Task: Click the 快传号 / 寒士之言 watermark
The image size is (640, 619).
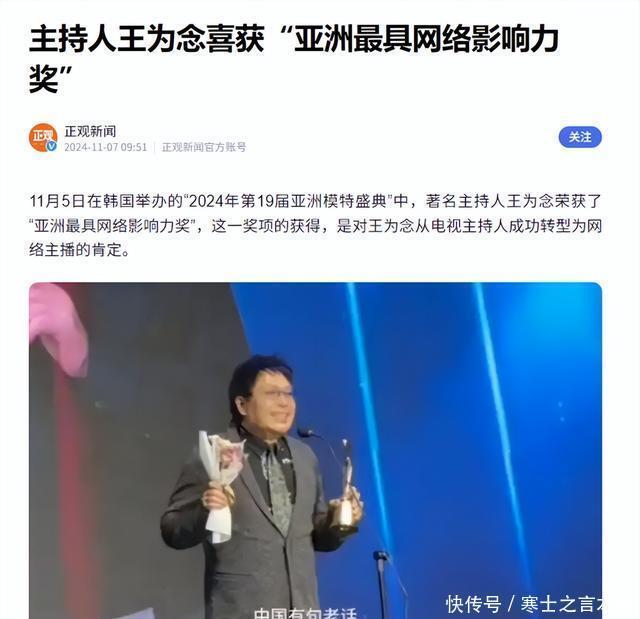Action: pos(524,604)
